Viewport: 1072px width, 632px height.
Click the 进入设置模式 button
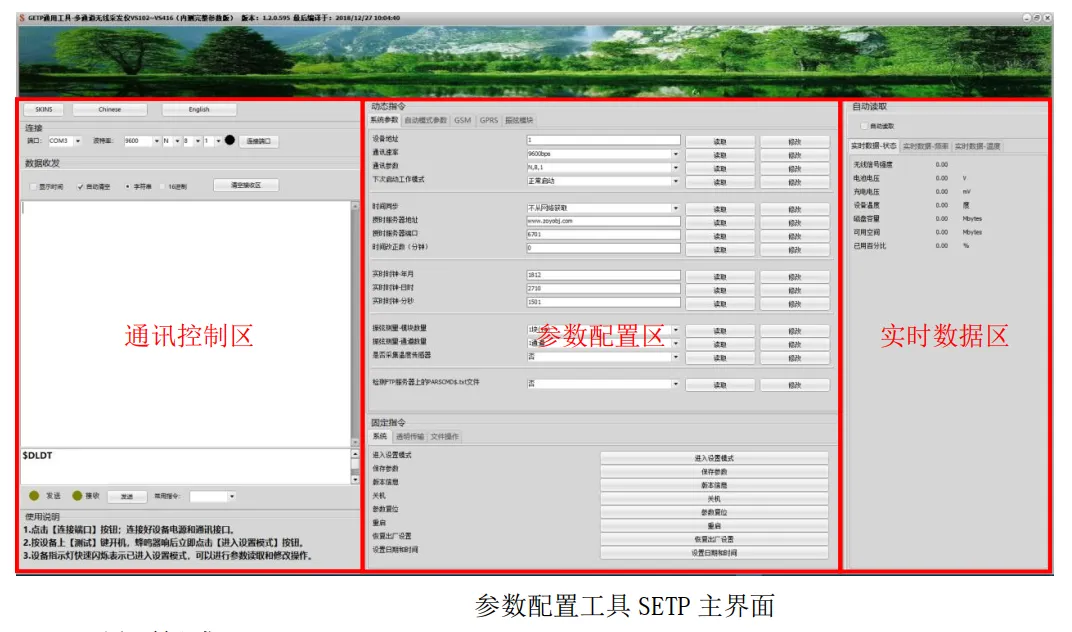tap(715, 458)
